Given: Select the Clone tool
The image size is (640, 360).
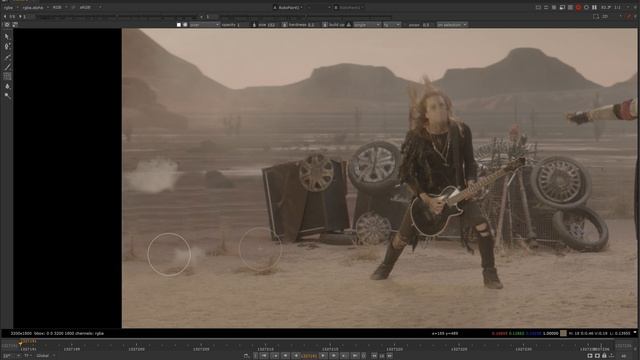Looking at the screenshot, I should pos(7,76).
